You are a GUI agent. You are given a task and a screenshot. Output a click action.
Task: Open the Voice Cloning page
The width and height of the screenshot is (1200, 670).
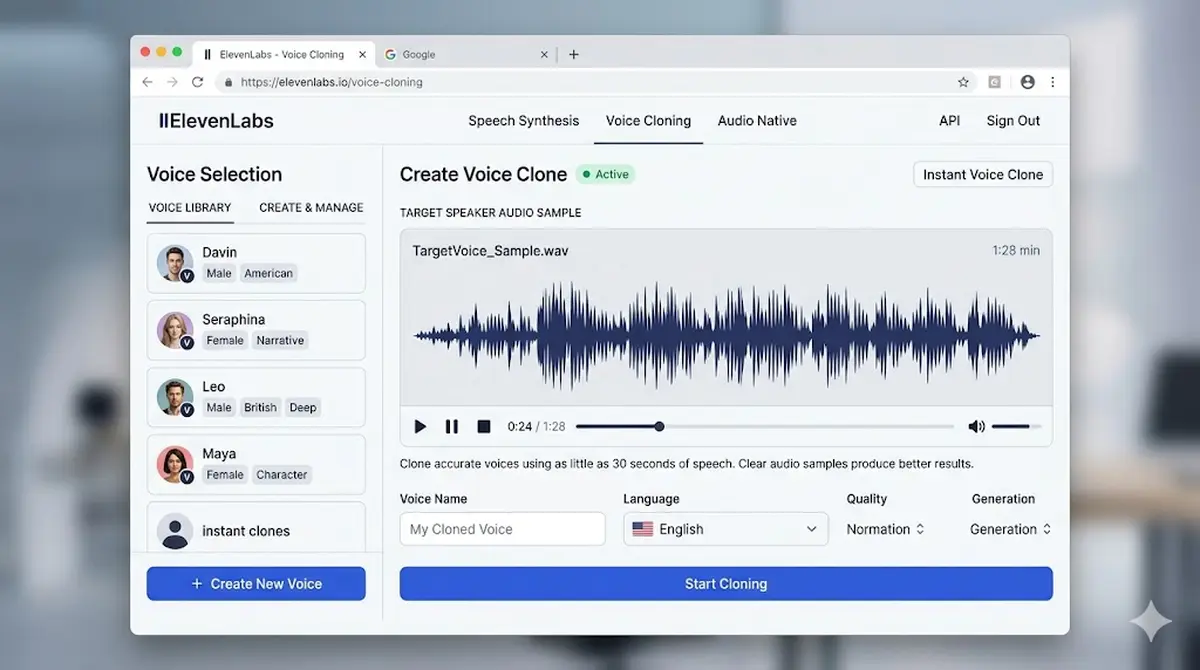pos(648,121)
